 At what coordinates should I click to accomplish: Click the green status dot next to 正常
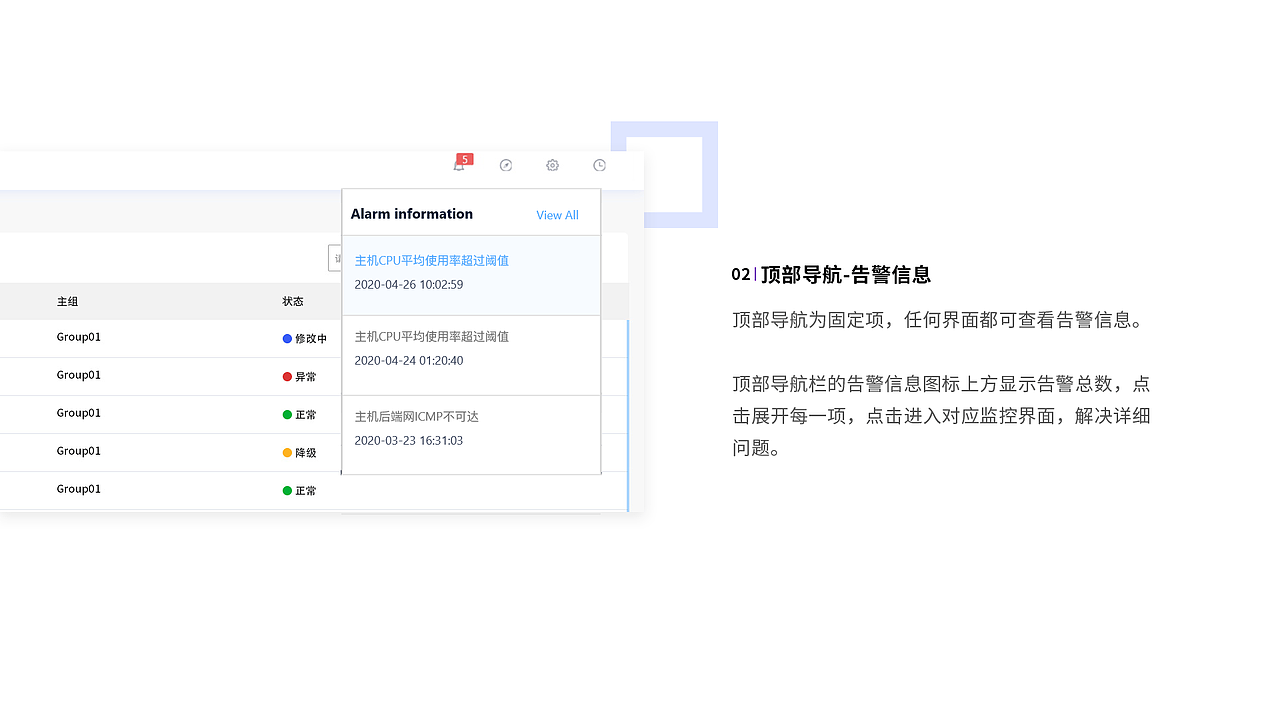[x=286, y=414]
